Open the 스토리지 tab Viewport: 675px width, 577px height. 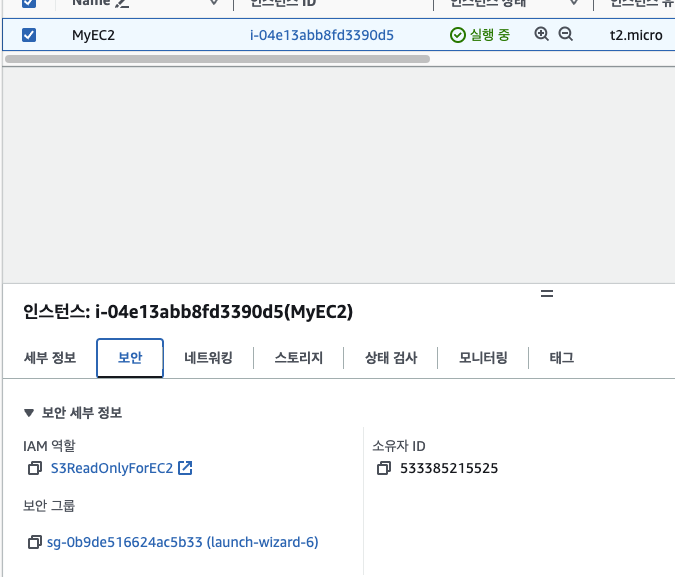pyautogui.click(x=298, y=358)
